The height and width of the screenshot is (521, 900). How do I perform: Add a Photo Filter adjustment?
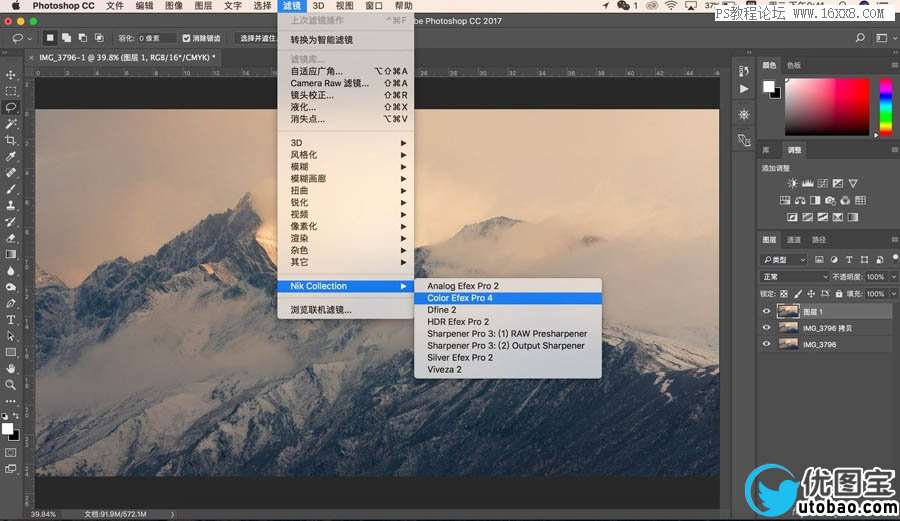coord(830,200)
